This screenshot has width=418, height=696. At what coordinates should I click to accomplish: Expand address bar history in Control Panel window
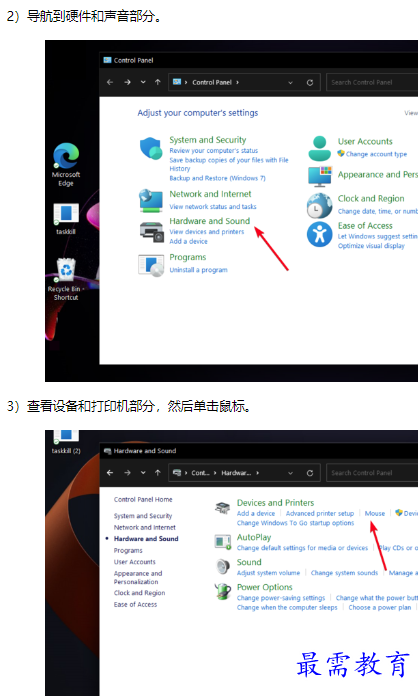290,83
